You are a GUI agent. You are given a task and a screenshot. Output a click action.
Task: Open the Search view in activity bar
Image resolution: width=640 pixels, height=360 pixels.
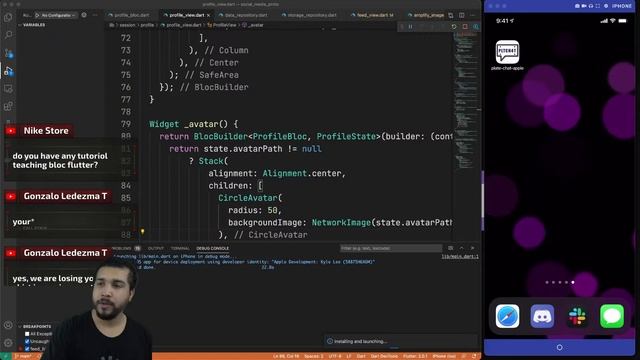[8, 35]
